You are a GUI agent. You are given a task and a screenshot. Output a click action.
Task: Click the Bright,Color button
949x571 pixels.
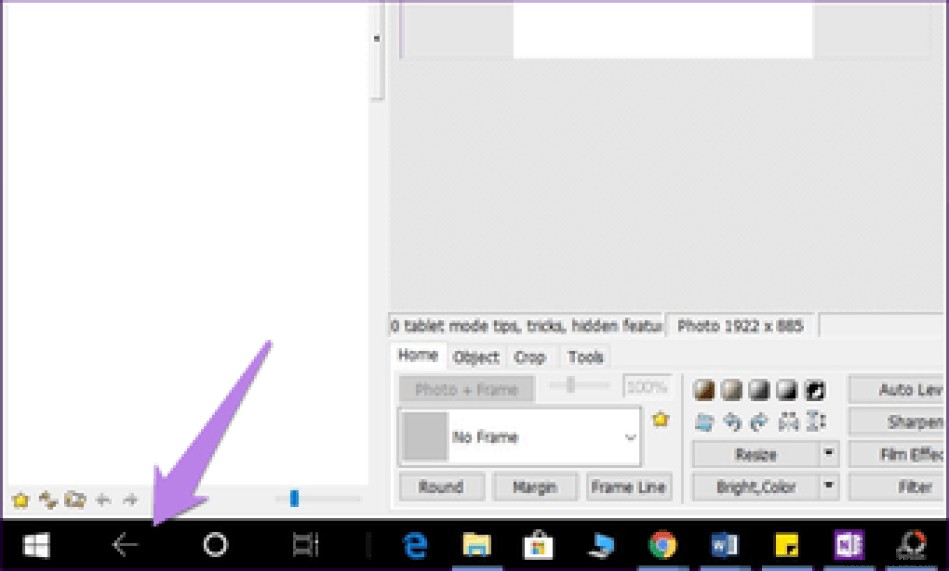(755, 487)
